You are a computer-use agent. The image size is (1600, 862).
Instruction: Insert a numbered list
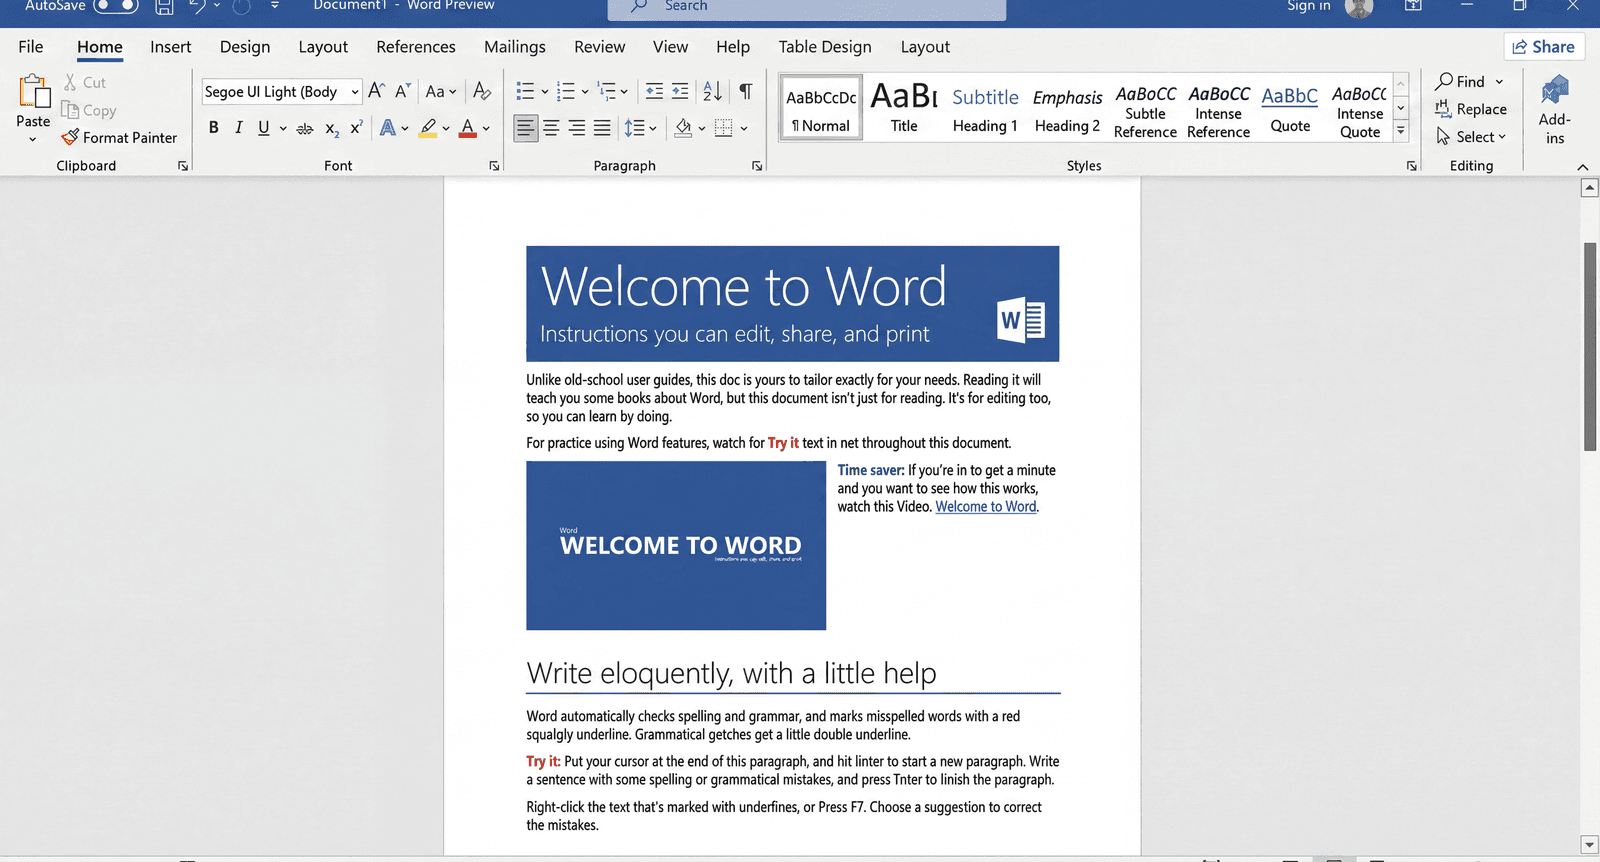[565, 91]
